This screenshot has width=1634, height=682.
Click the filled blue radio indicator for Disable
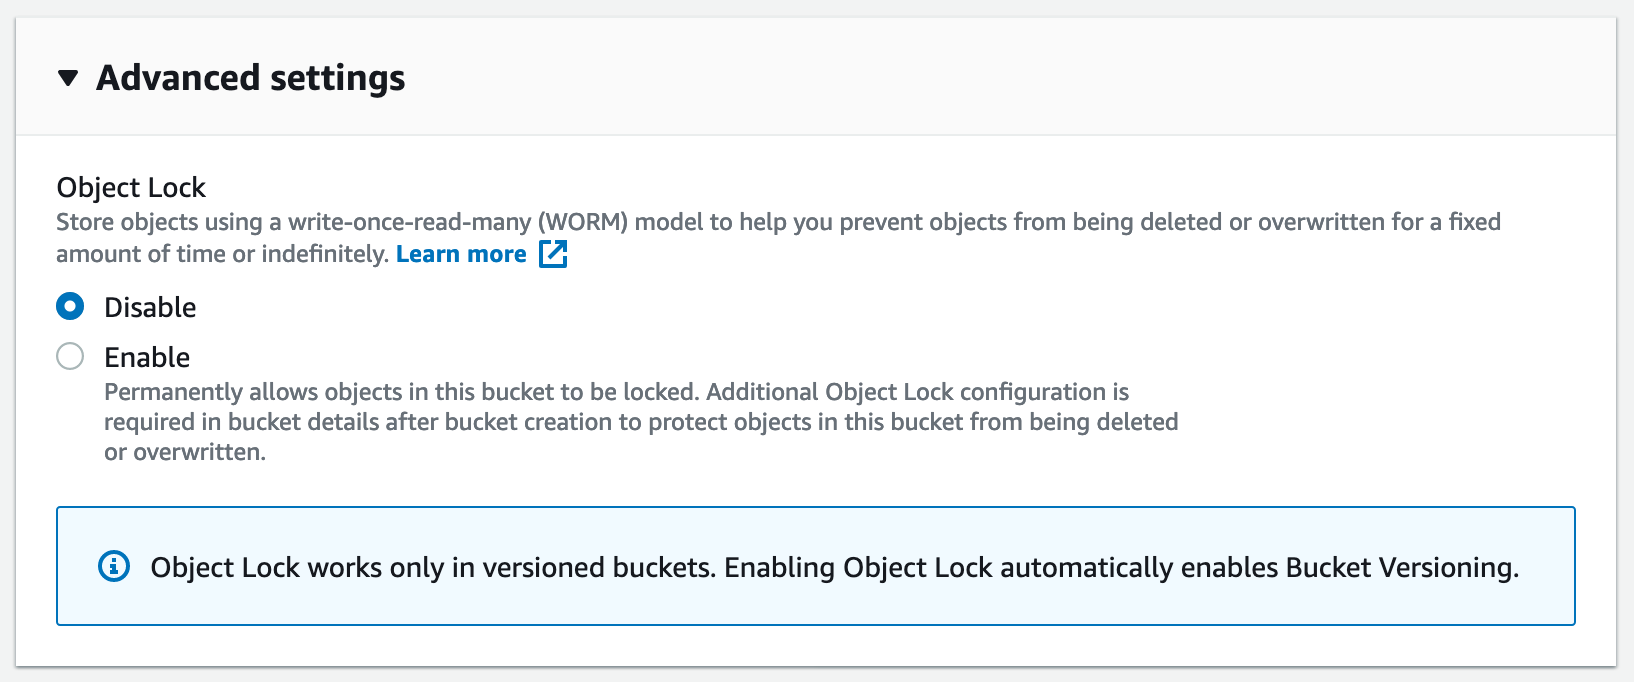pos(69,307)
